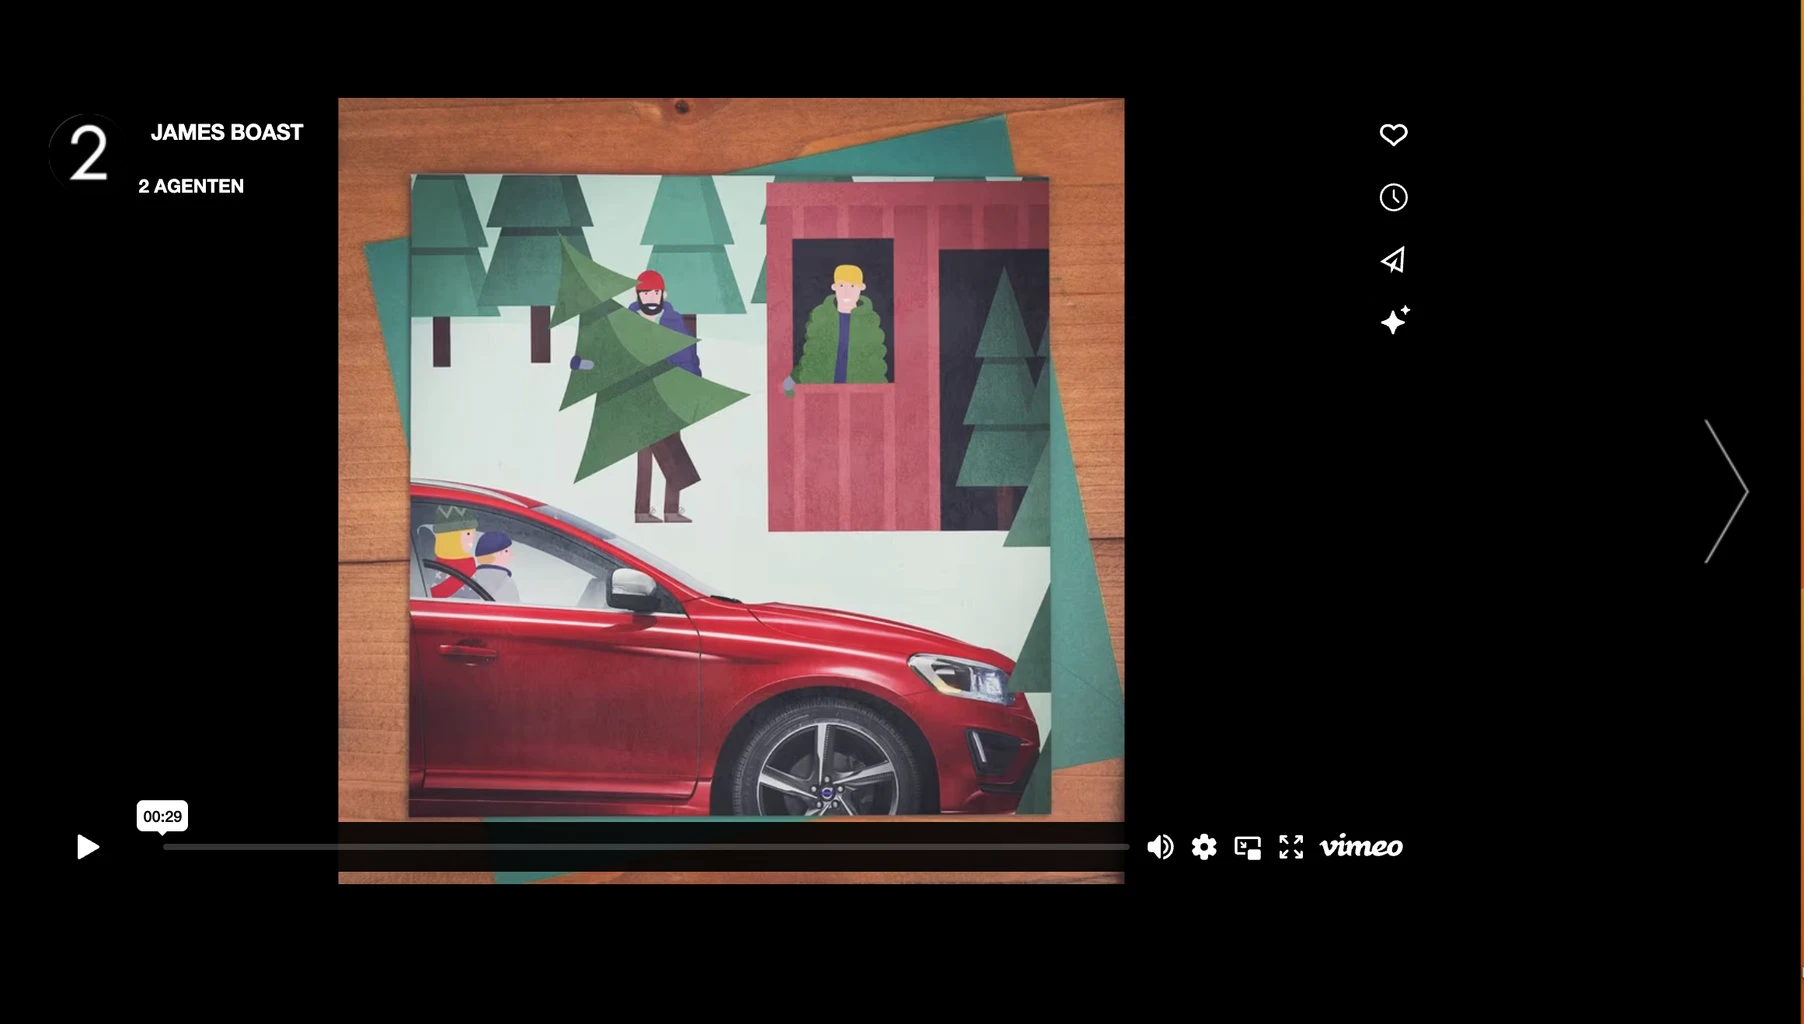The height and width of the screenshot is (1024, 1804).
Task: Enter fullscreen mode
Action: (x=1291, y=847)
